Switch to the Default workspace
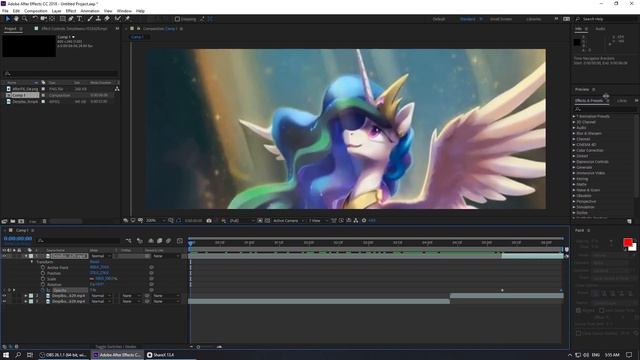 pos(439,19)
